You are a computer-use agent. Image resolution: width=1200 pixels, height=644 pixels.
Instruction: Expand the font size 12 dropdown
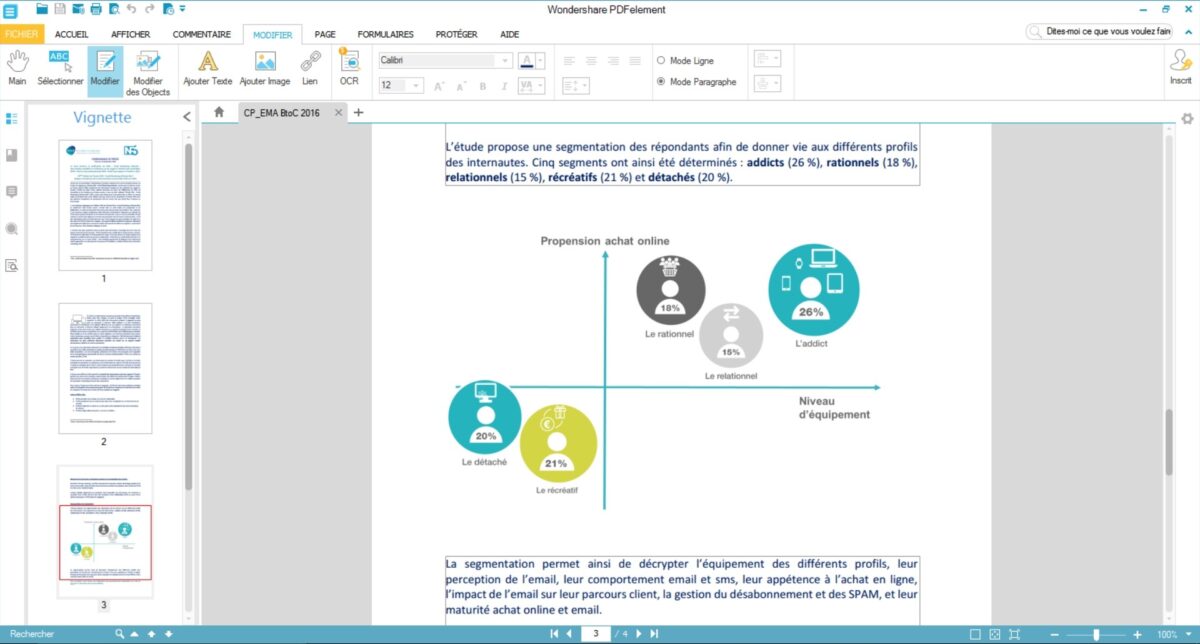414,87
